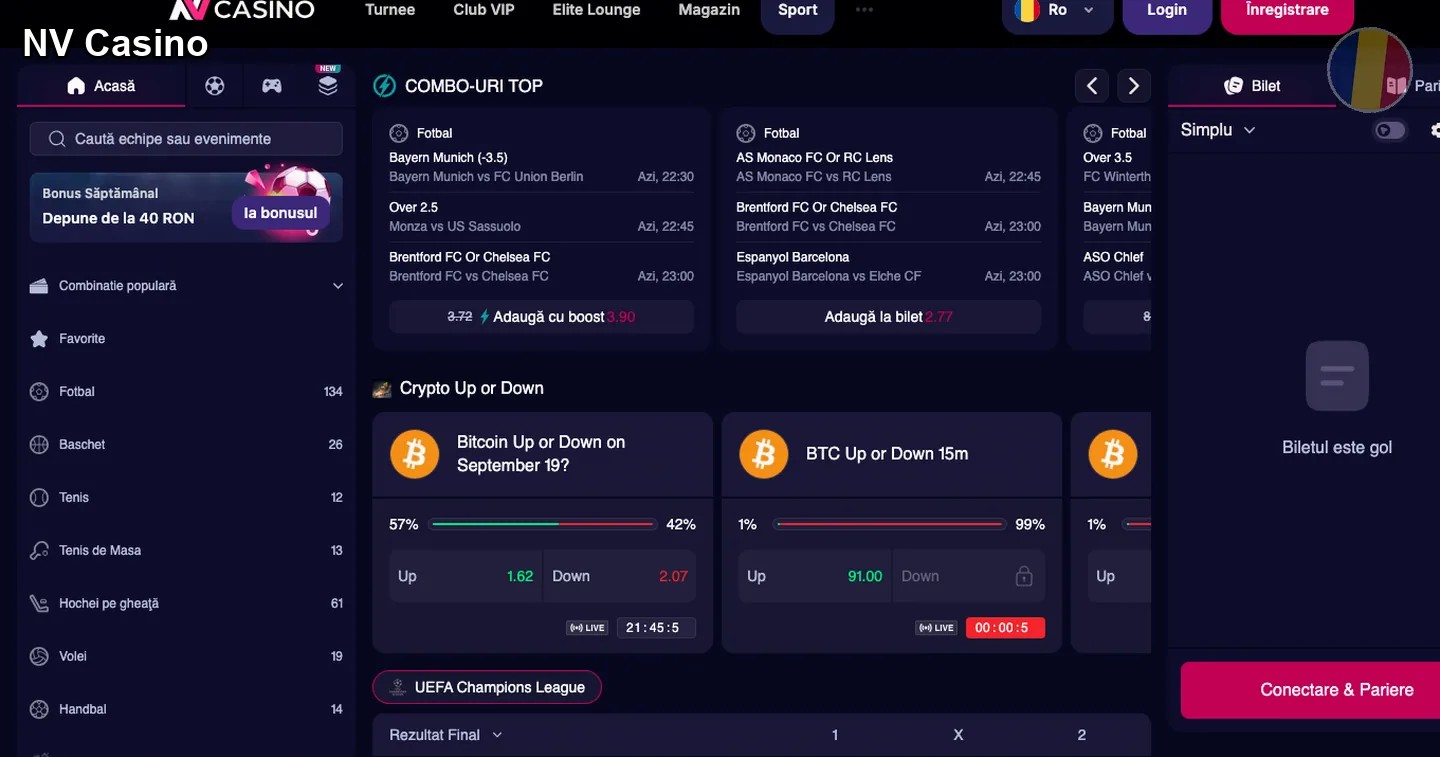Open the Magazin menu item
1440x757 pixels.
pos(709,10)
